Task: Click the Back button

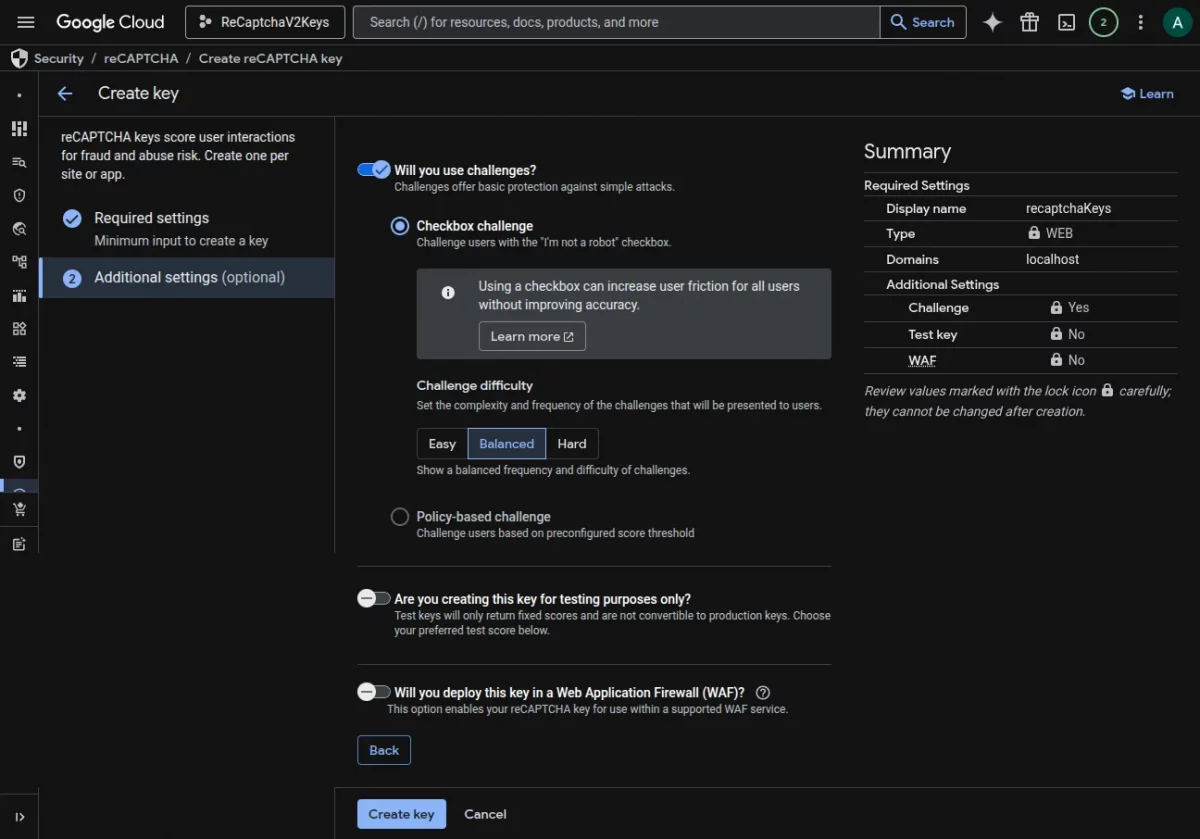Action: tap(384, 750)
